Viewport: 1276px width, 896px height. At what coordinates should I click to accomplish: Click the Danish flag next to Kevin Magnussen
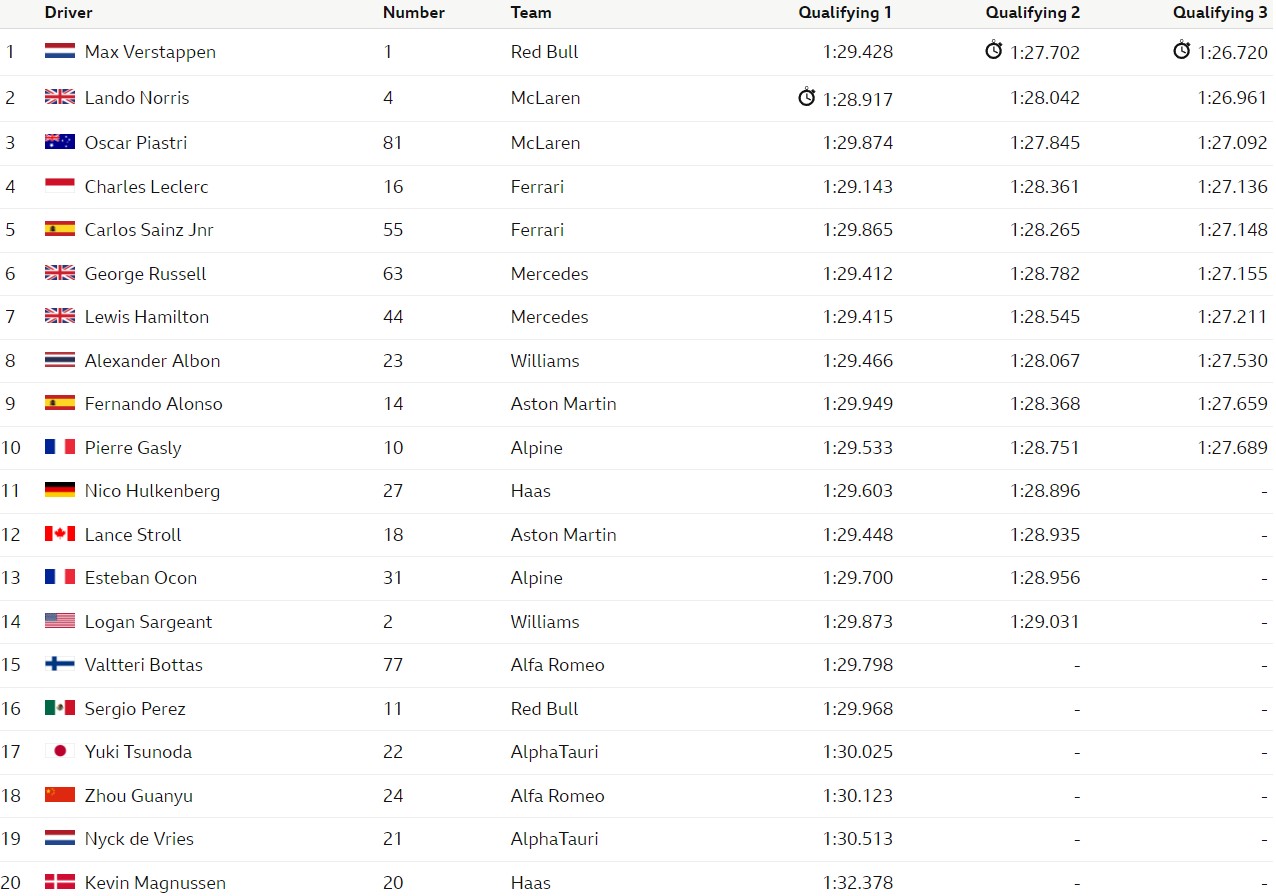coord(60,882)
